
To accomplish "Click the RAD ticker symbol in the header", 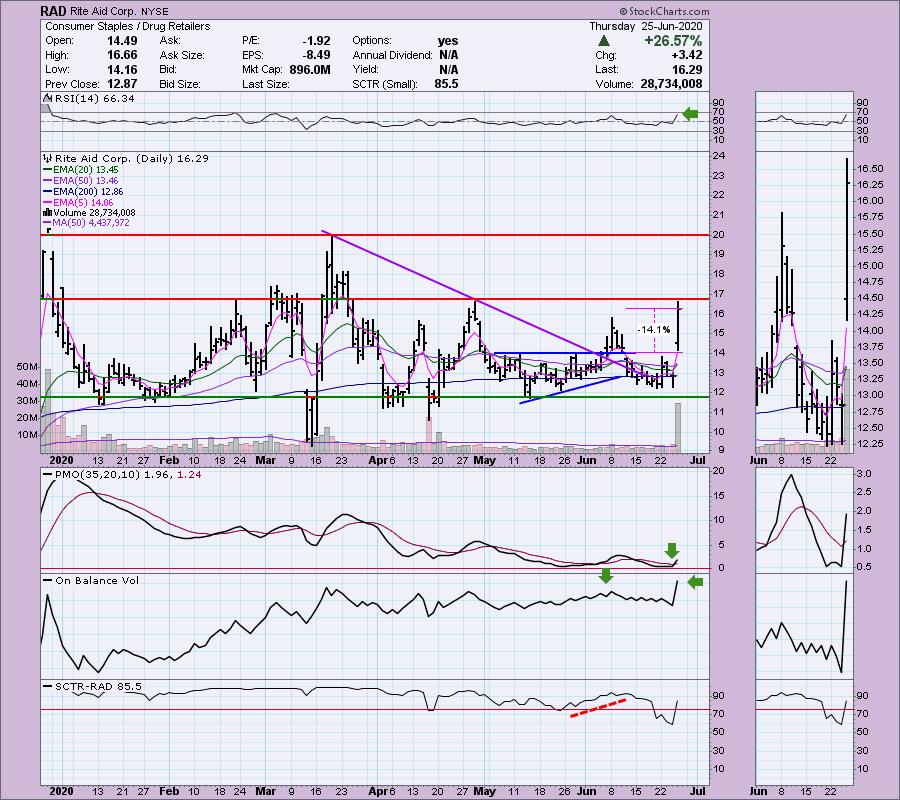I will (x=53, y=11).
